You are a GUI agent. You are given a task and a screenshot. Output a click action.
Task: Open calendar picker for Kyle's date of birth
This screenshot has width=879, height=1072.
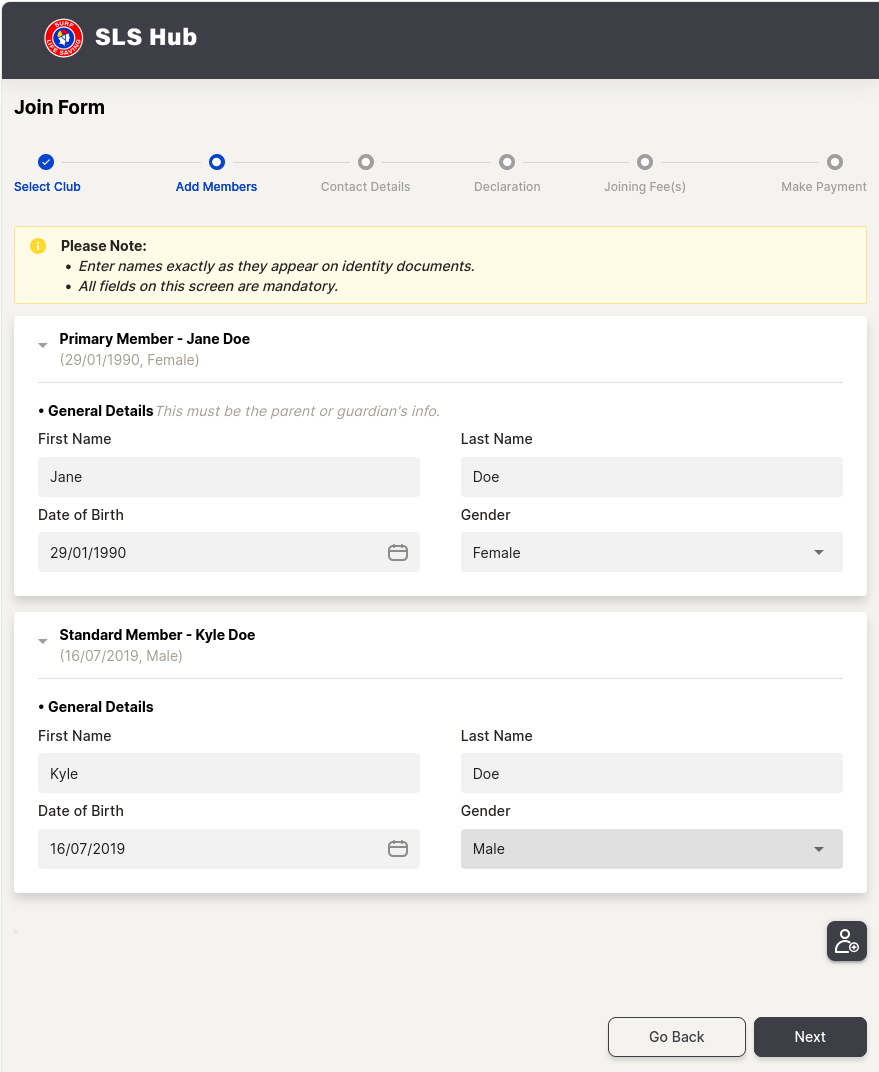point(398,848)
